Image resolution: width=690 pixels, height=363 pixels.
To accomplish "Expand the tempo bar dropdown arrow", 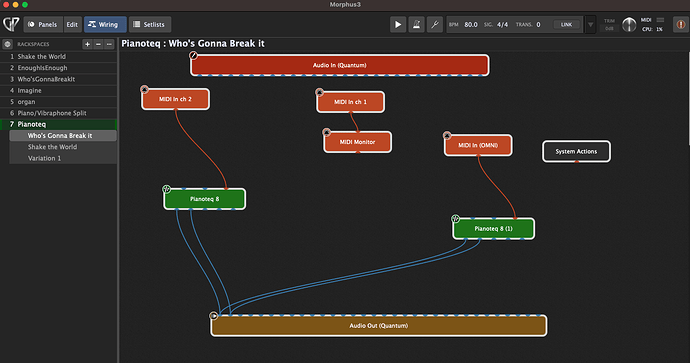I will (x=591, y=25).
